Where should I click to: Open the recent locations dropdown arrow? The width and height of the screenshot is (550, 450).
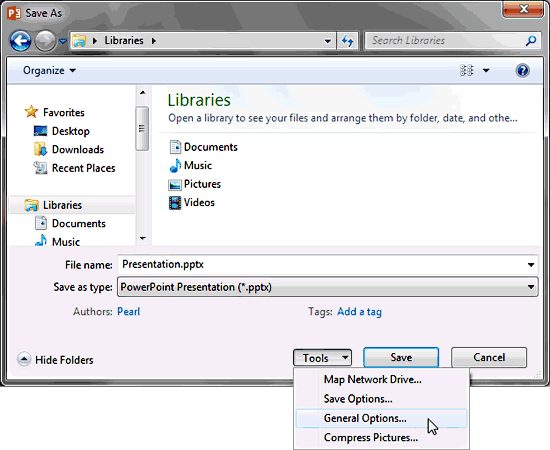tap(63, 41)
